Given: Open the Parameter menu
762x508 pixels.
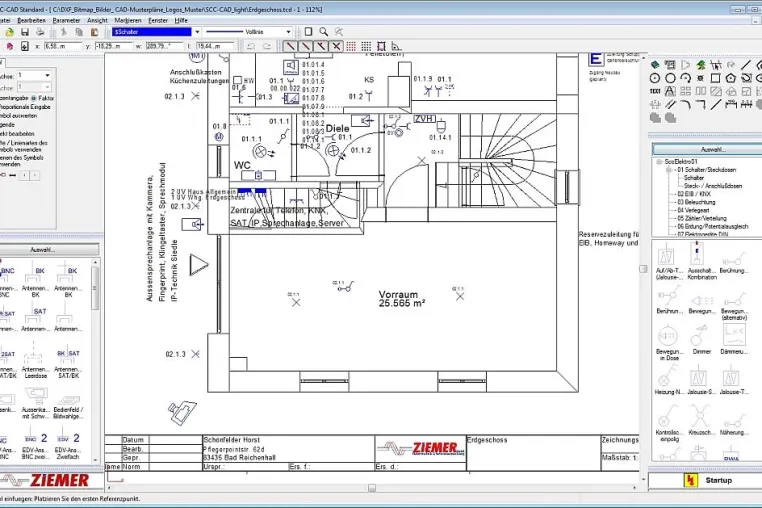Looking at the screenshot, I should [x=66, y=20].
